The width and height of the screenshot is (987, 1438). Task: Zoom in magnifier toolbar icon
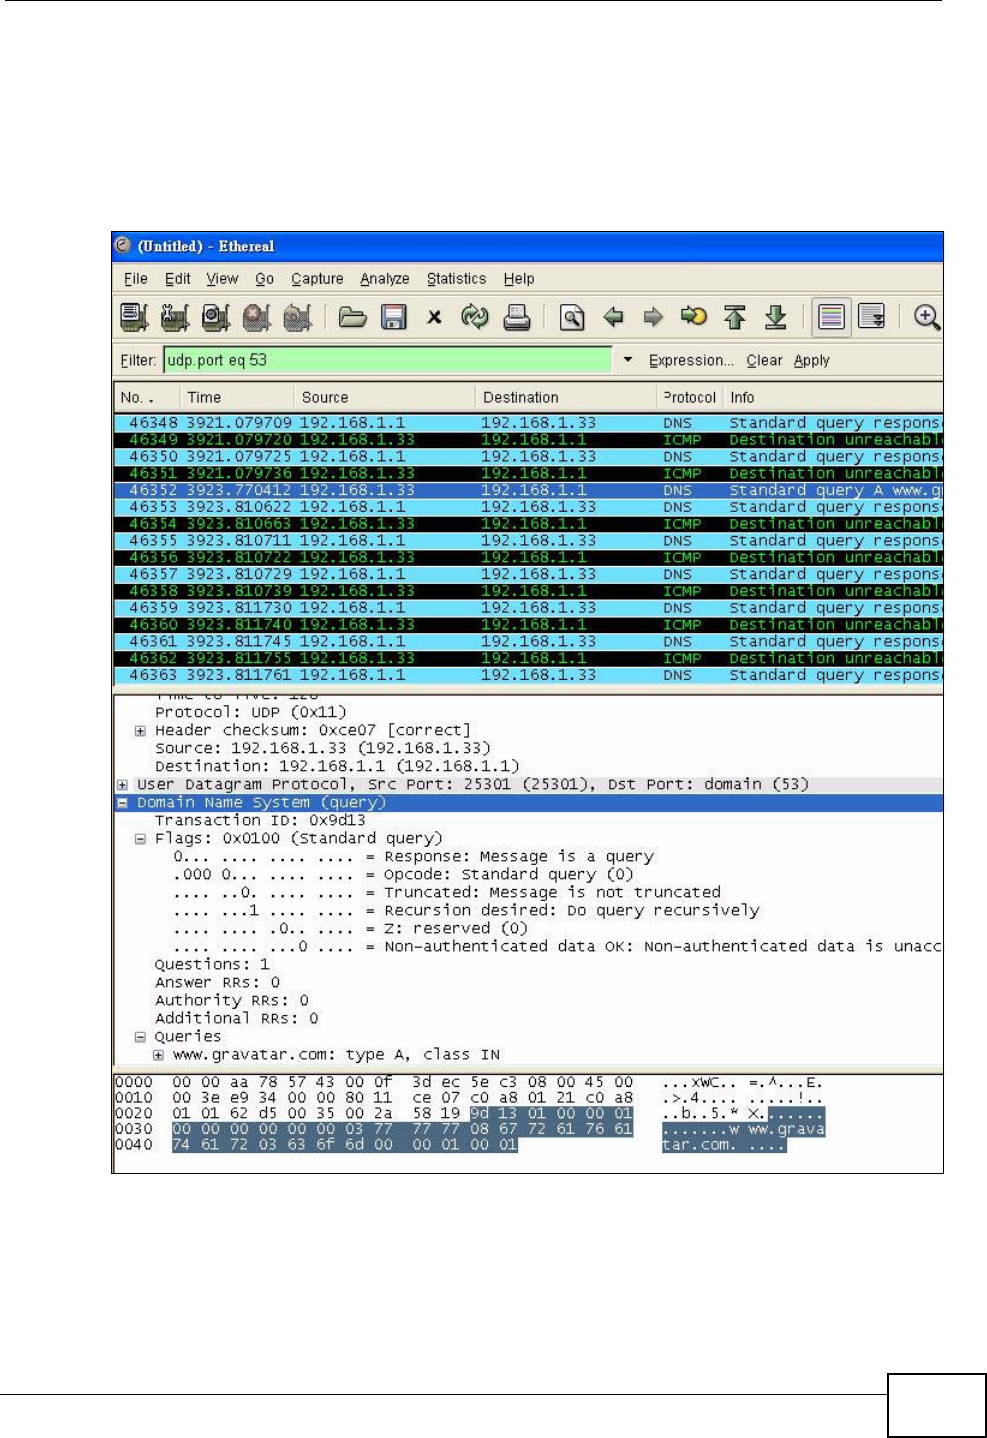click(927, 318)
